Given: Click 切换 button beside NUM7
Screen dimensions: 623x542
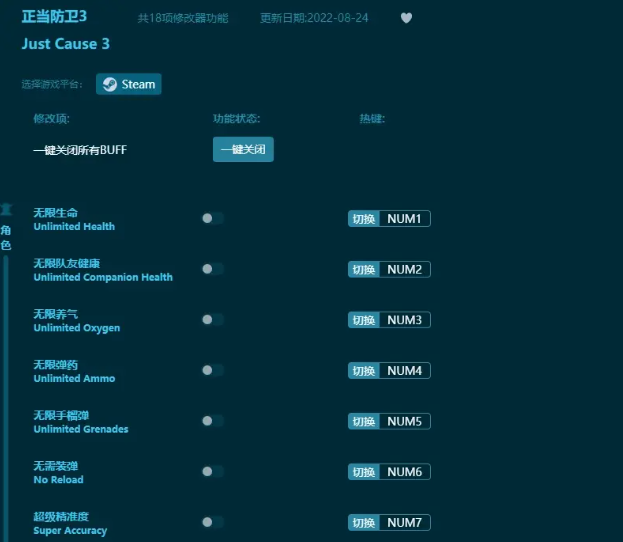Looking at the screenshot, I should pyautogui.click(x=364, y=523).
